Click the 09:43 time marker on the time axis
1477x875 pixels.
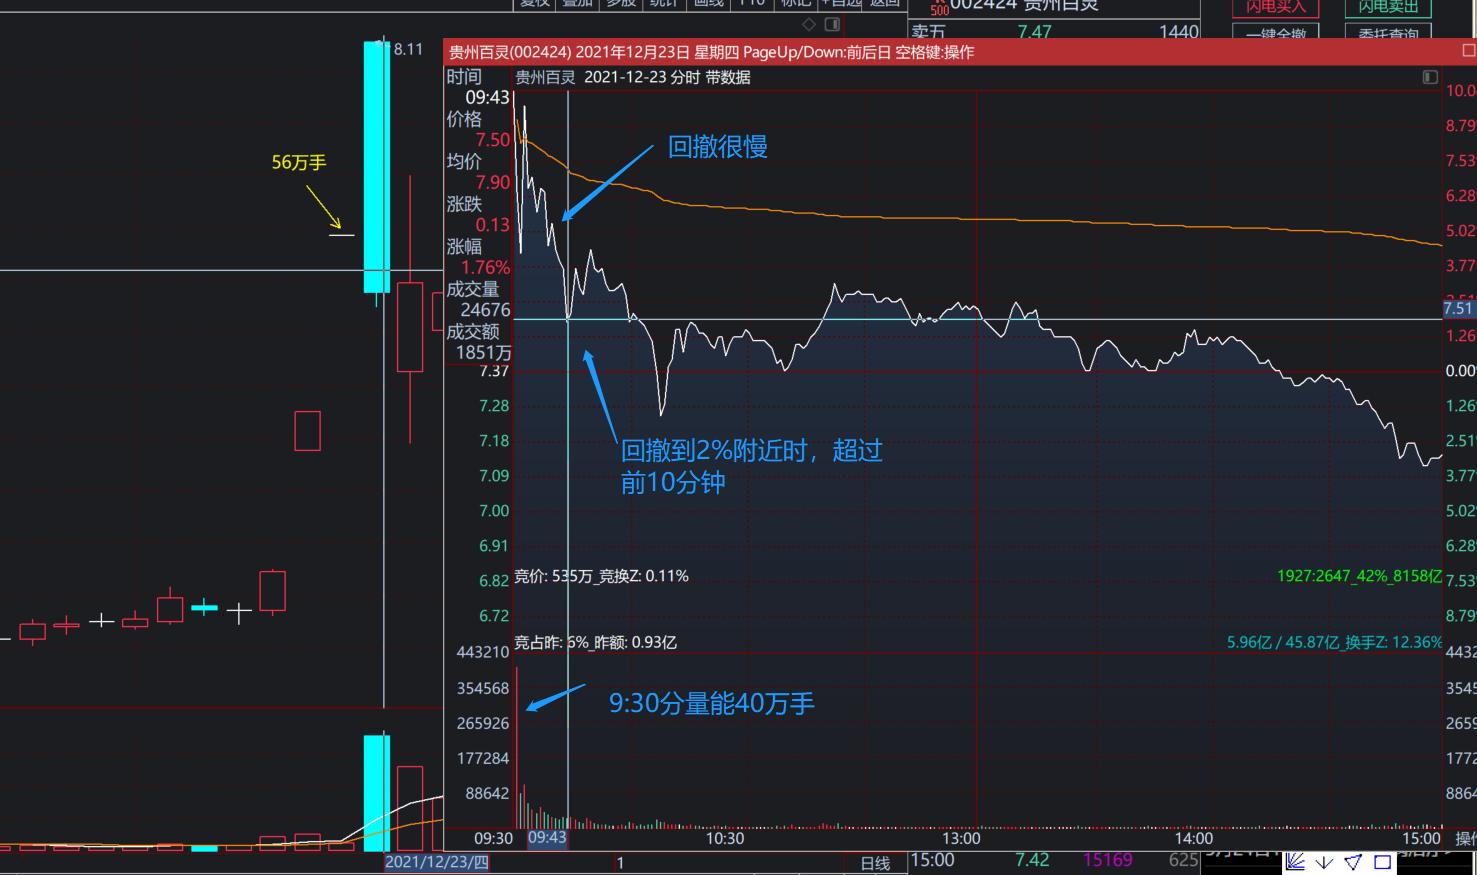pos(547,838)
